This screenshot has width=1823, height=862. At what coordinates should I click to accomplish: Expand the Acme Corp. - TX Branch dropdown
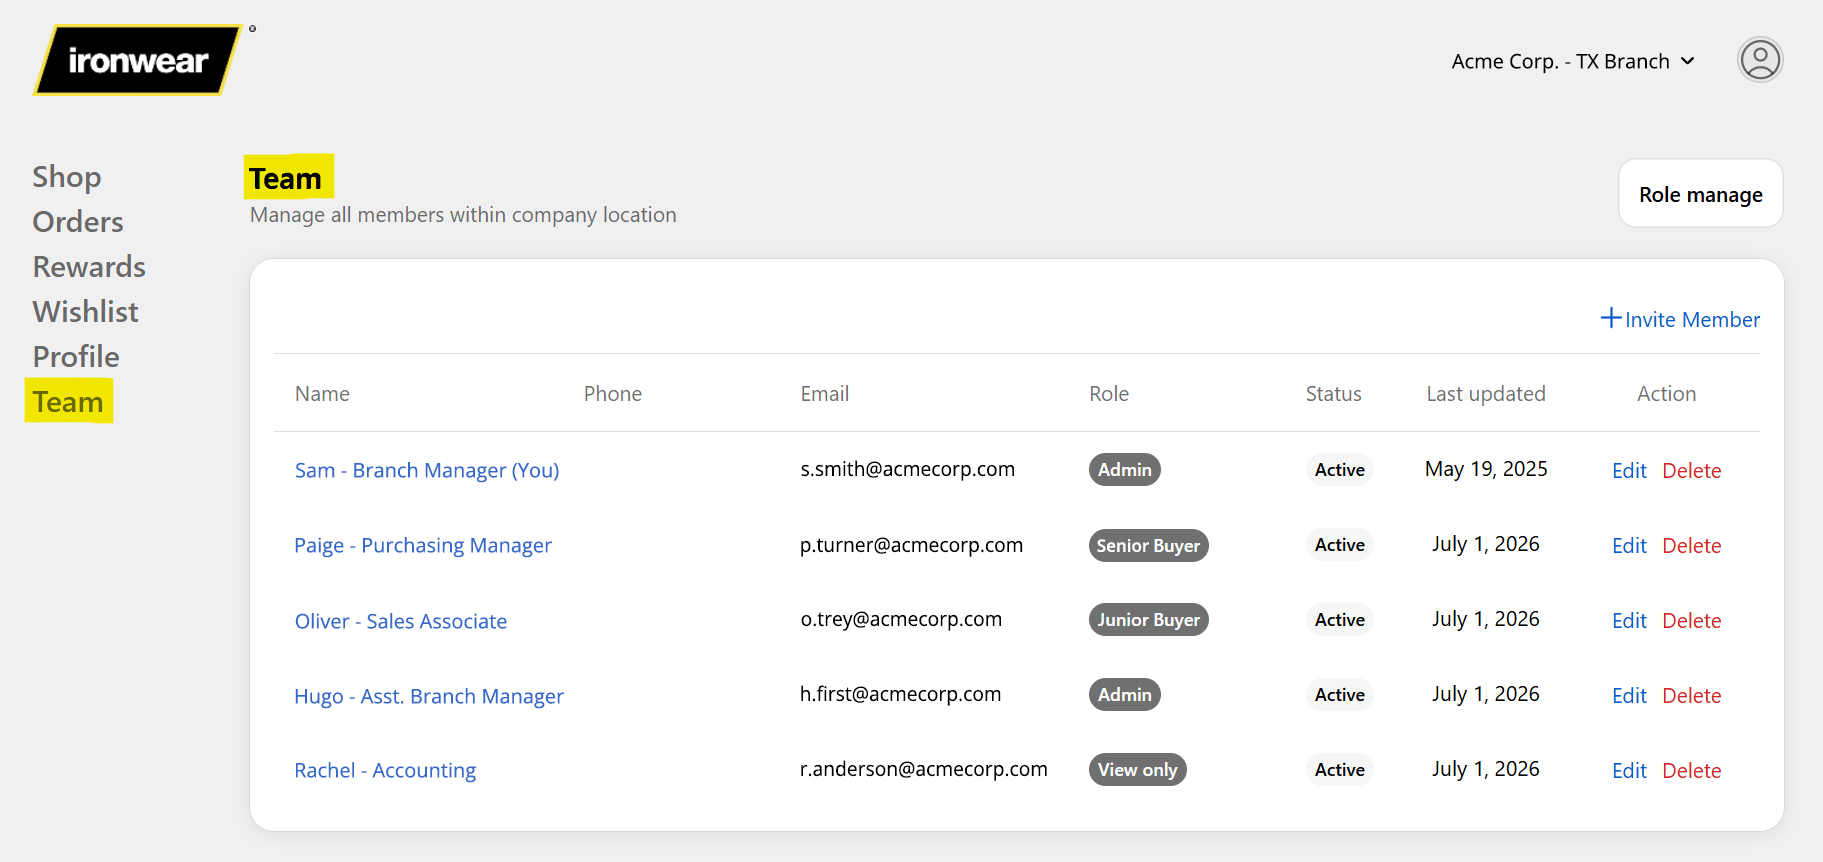pyautogui.click(x=1573, y=61)
